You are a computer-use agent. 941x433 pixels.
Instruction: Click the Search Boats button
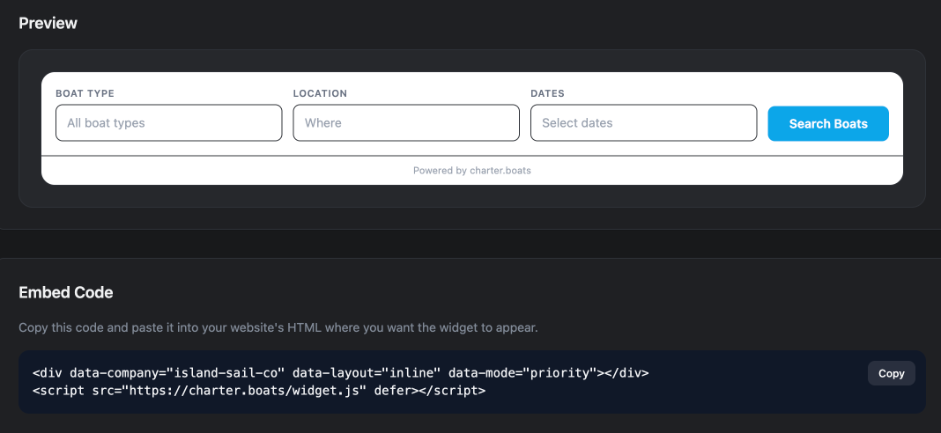coord(828,124)
